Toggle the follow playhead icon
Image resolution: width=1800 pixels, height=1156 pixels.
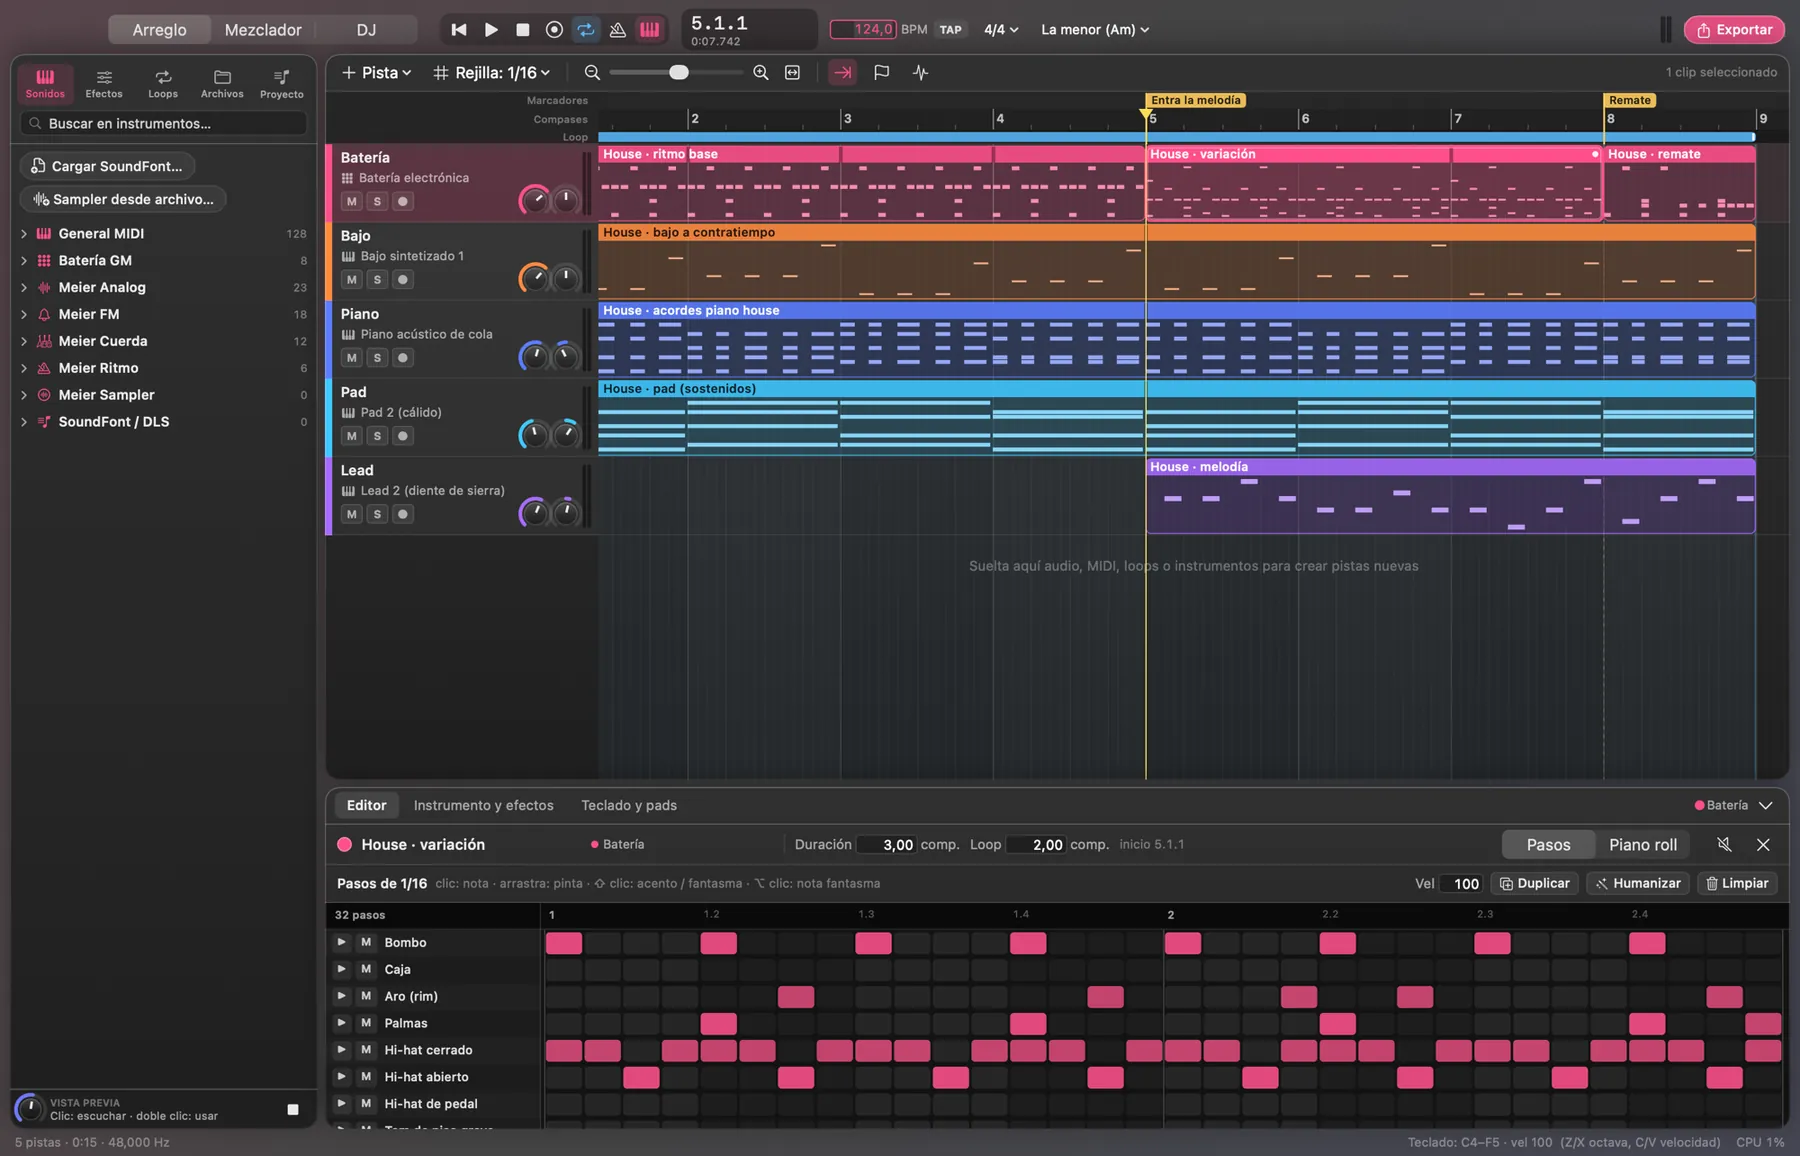tap(843, 72)
